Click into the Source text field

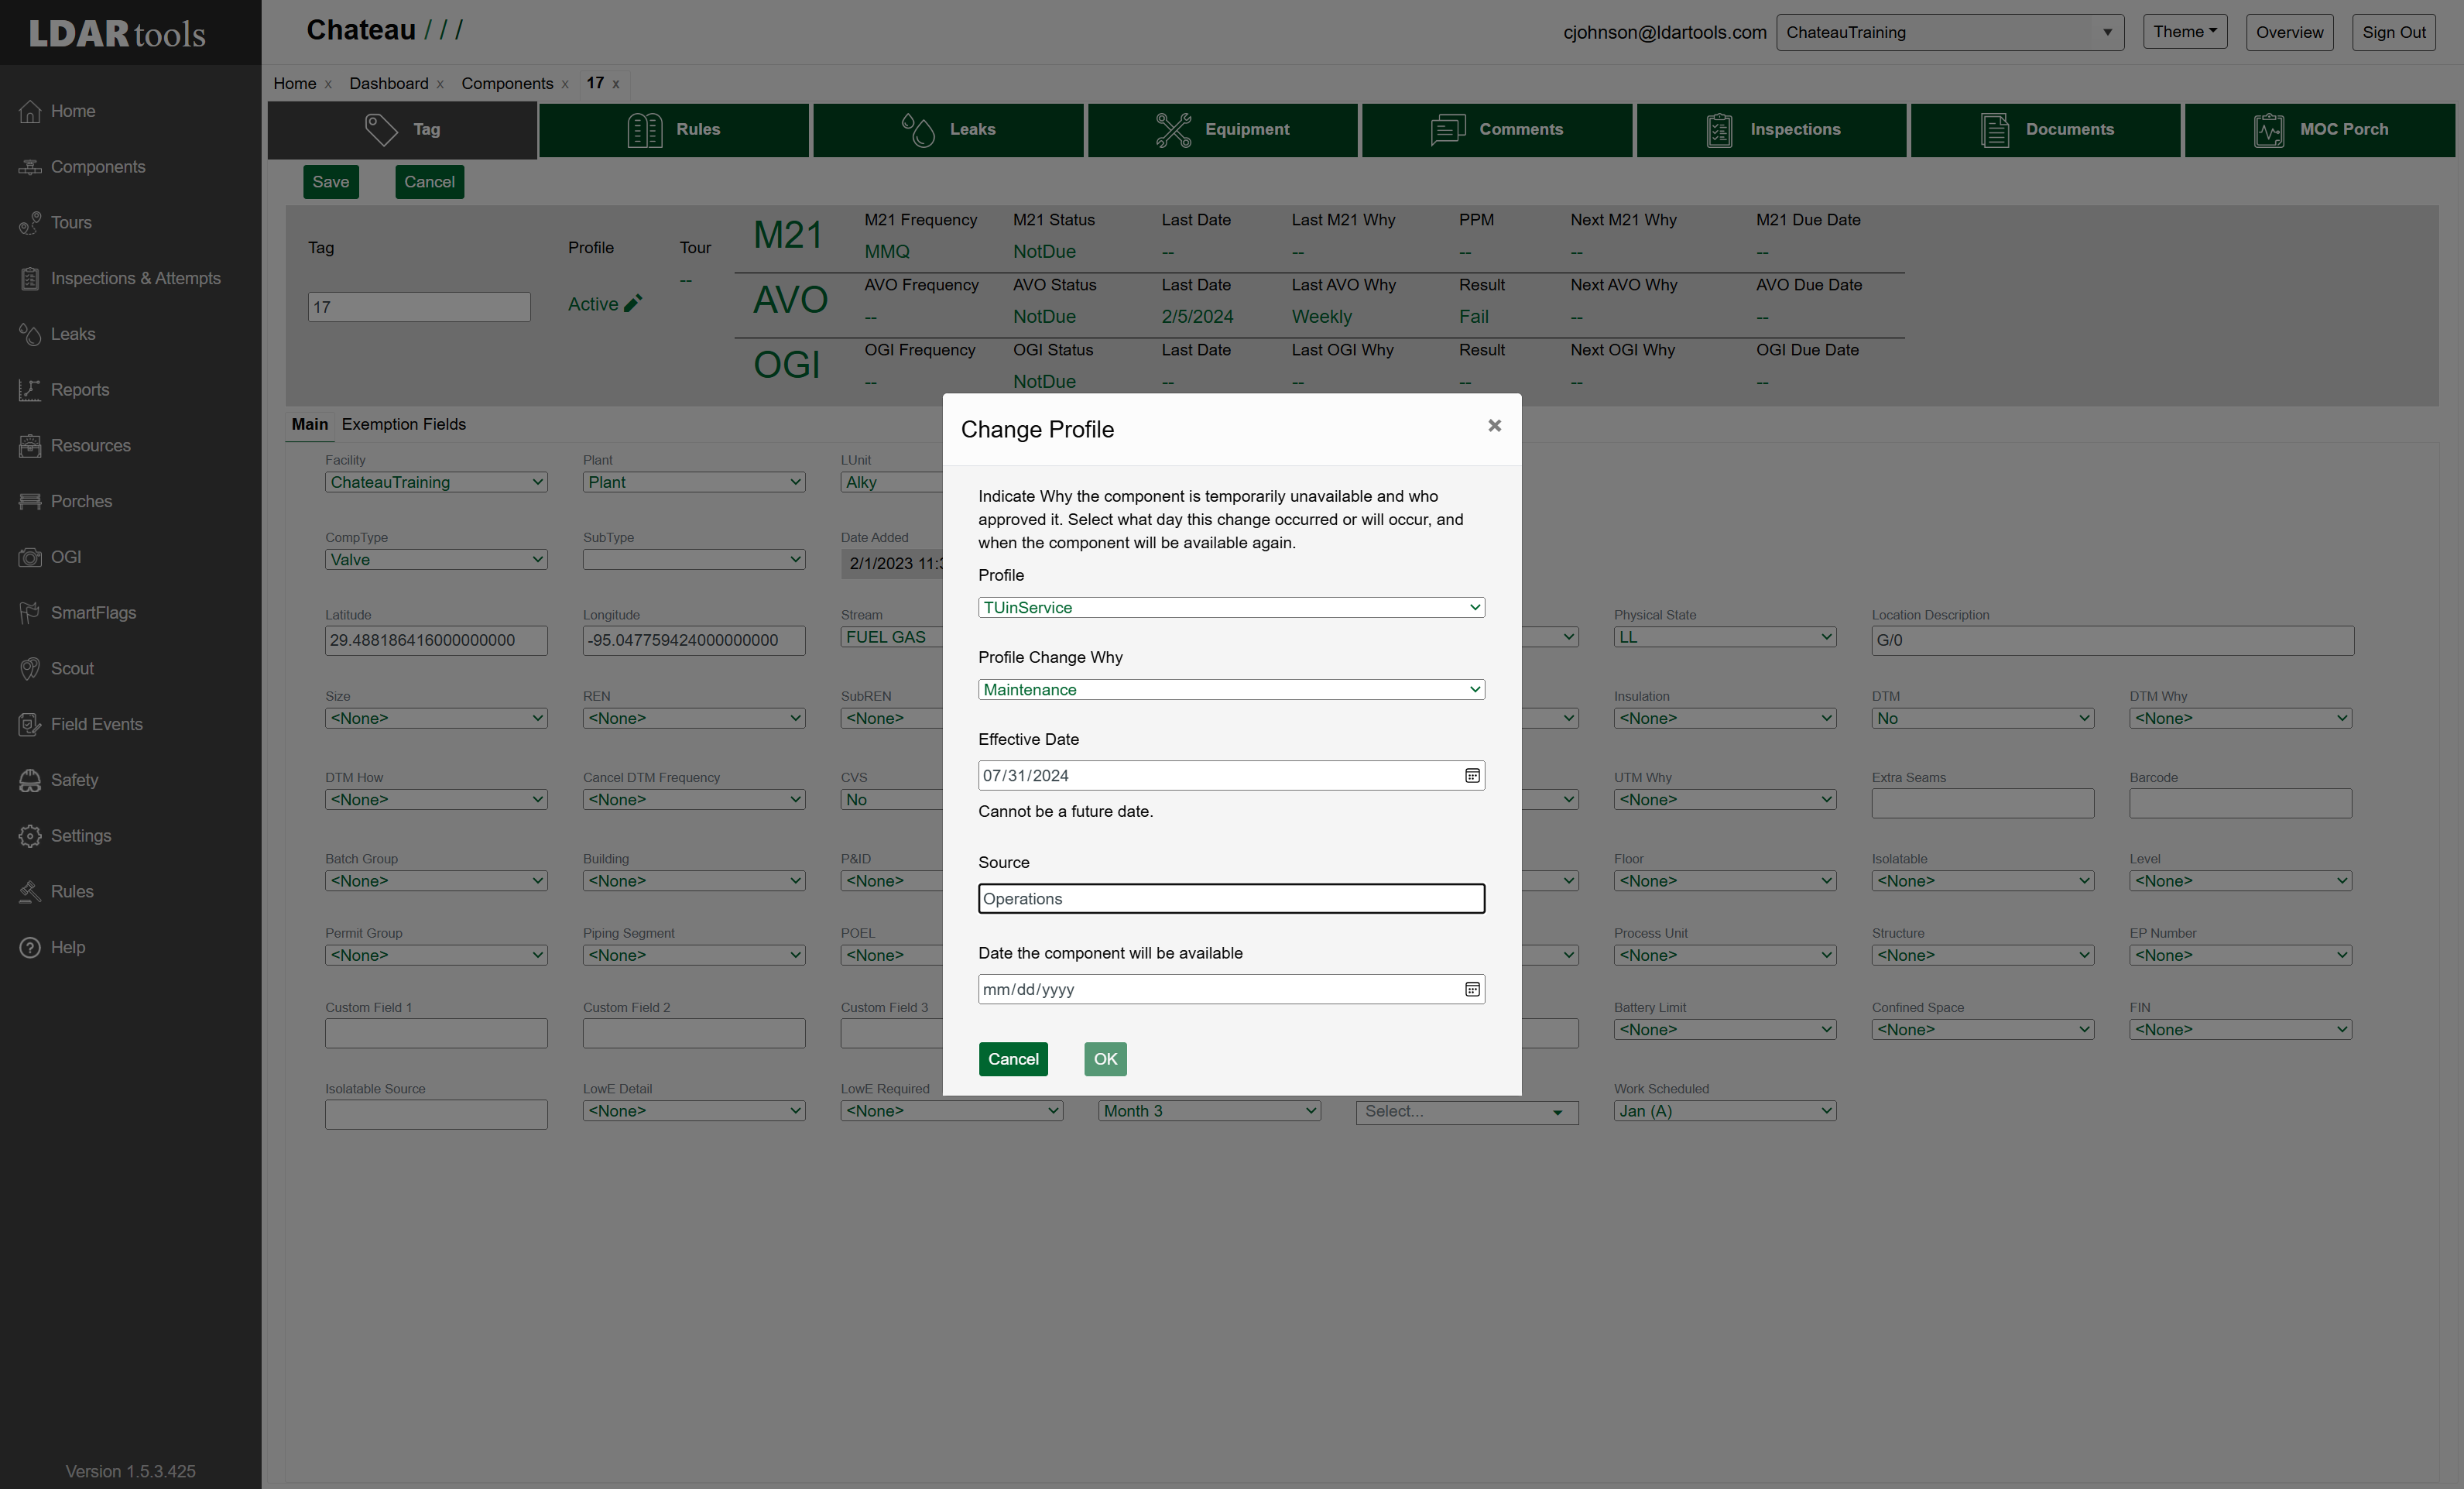[1231, 899]
